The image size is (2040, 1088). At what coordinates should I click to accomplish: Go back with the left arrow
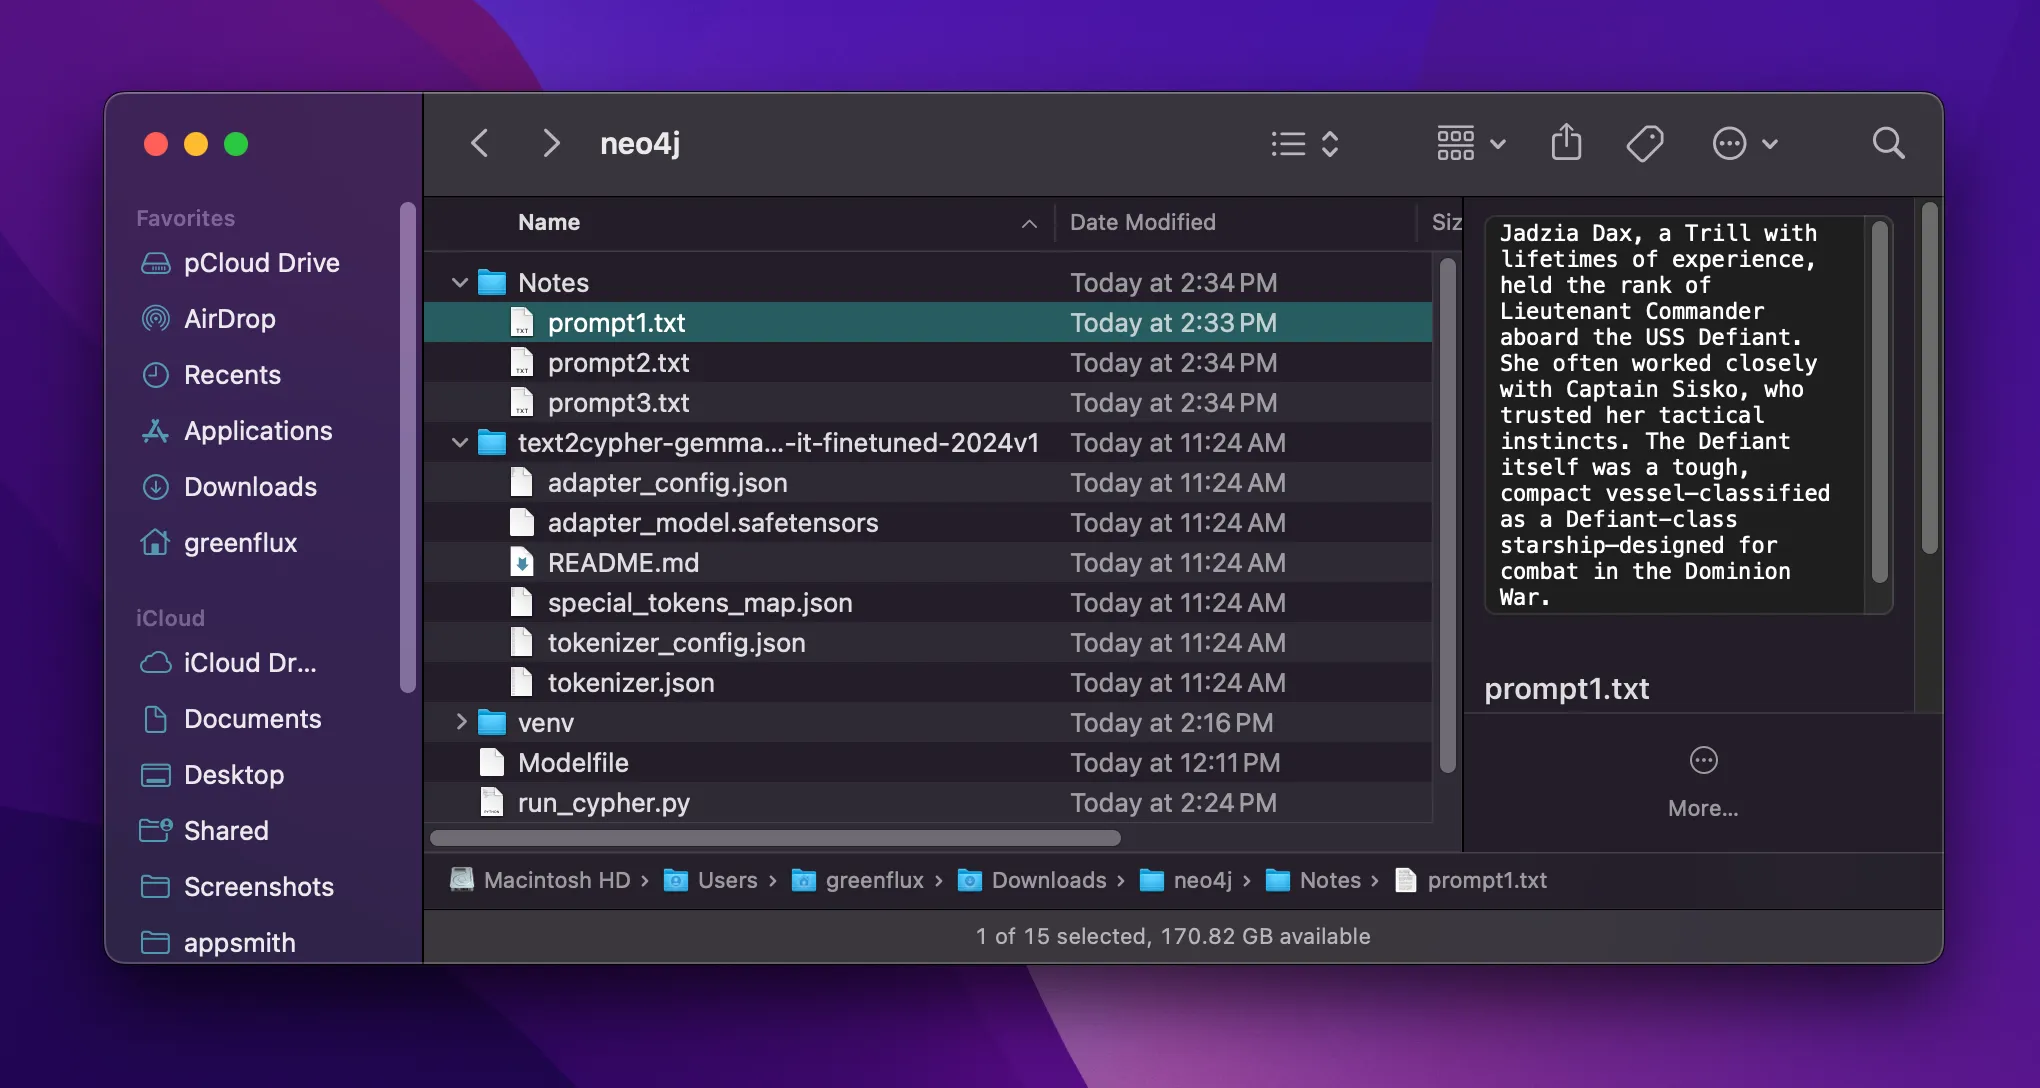pyautogui.click(x=480, y=143)
